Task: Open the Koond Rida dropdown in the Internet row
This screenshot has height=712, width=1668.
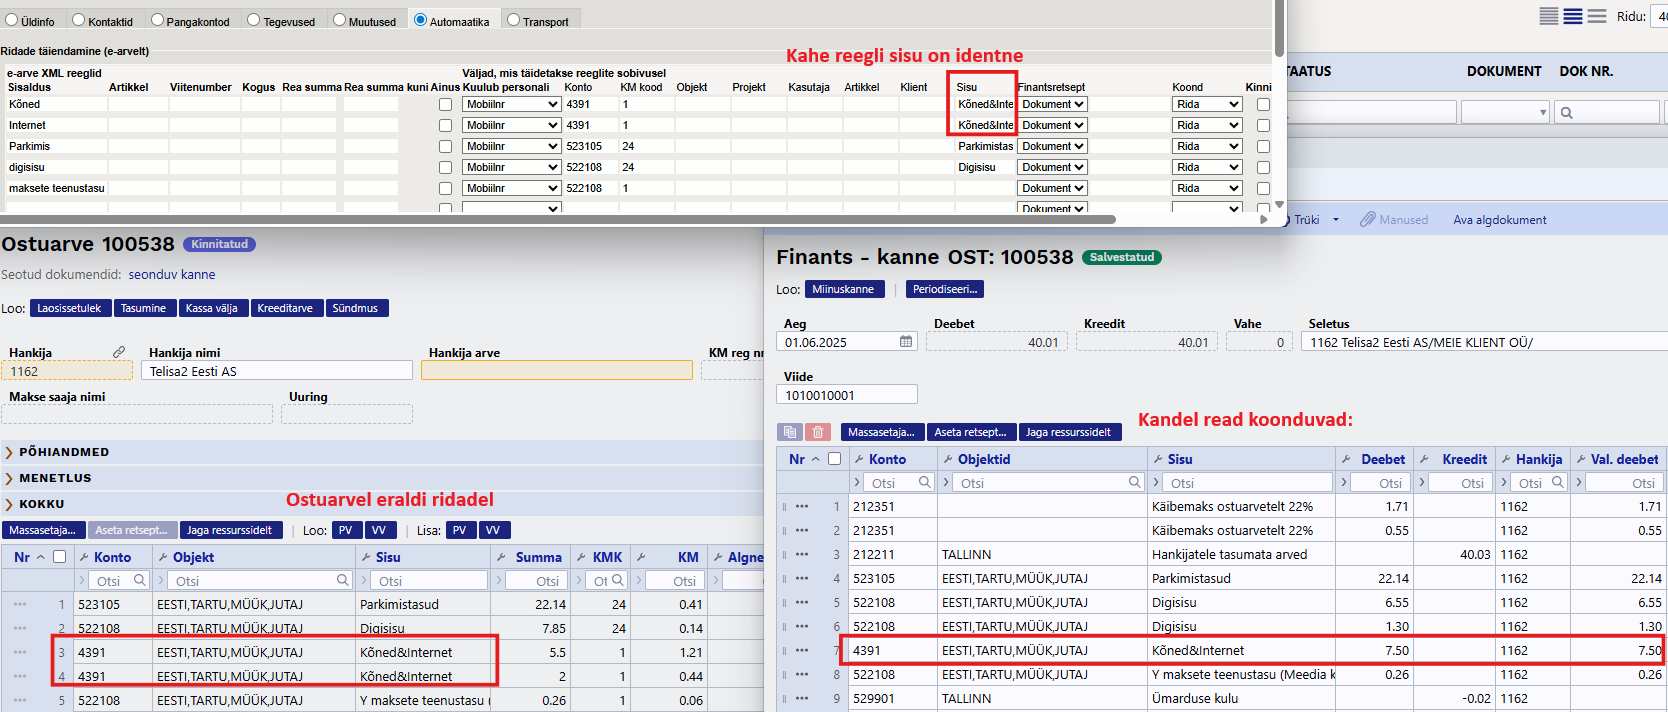Action: click(1206, 125)
